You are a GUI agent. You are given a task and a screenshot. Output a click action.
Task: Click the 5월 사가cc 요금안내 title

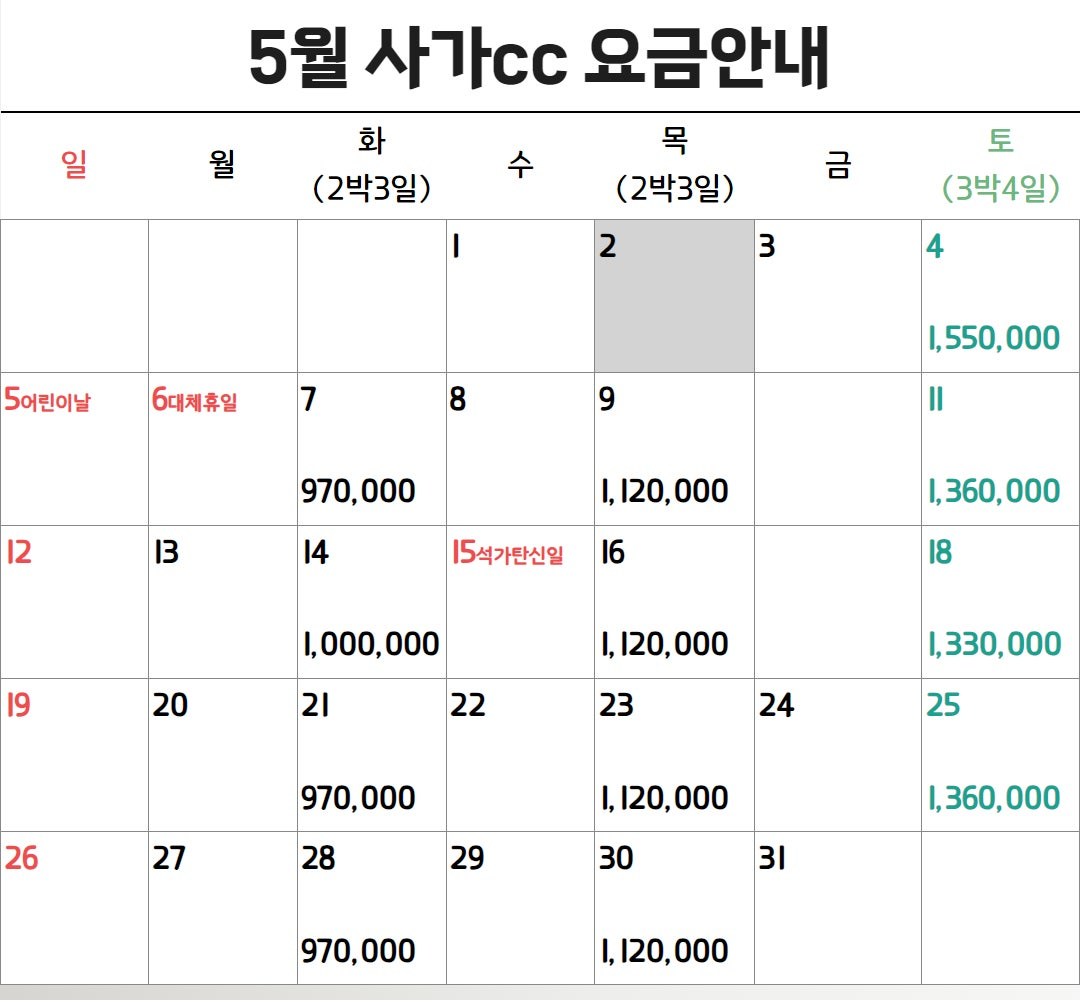539,59
